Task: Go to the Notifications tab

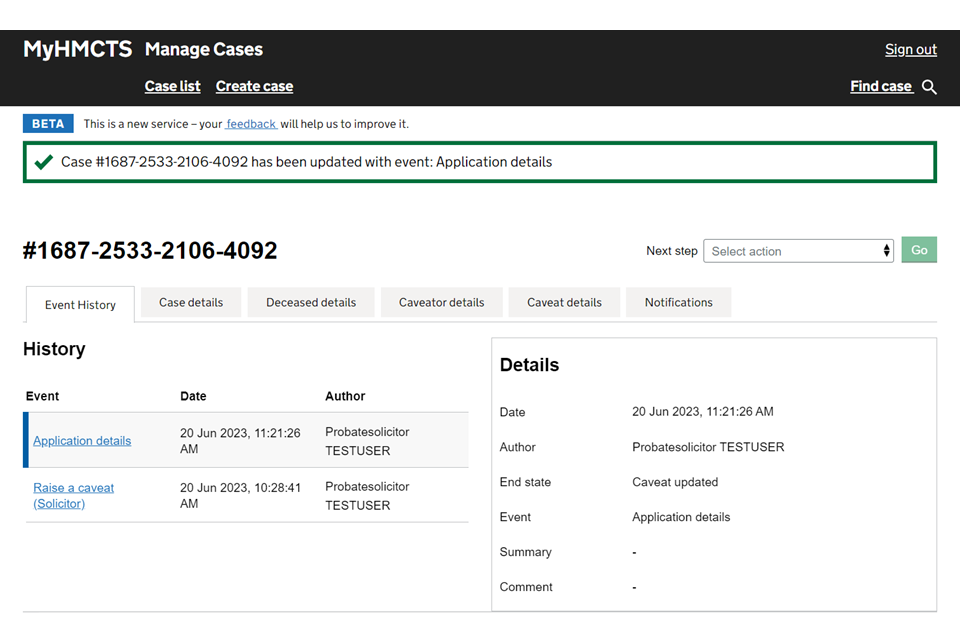Action: (x=678, y=302)
